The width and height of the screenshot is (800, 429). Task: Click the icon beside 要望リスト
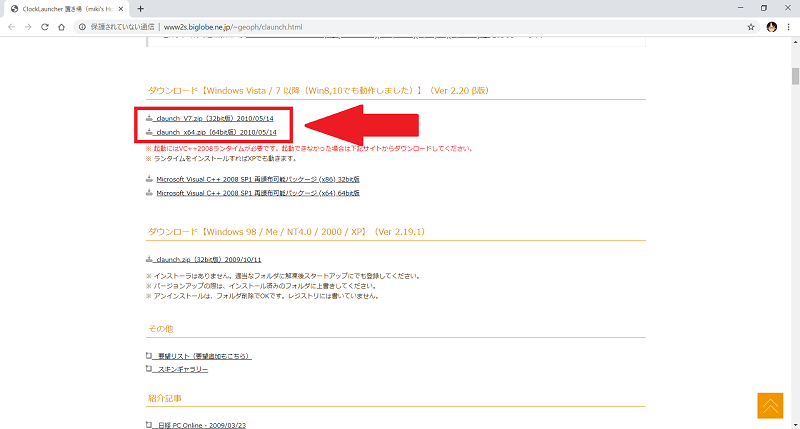pyautogui.click(x=149, y=356)
